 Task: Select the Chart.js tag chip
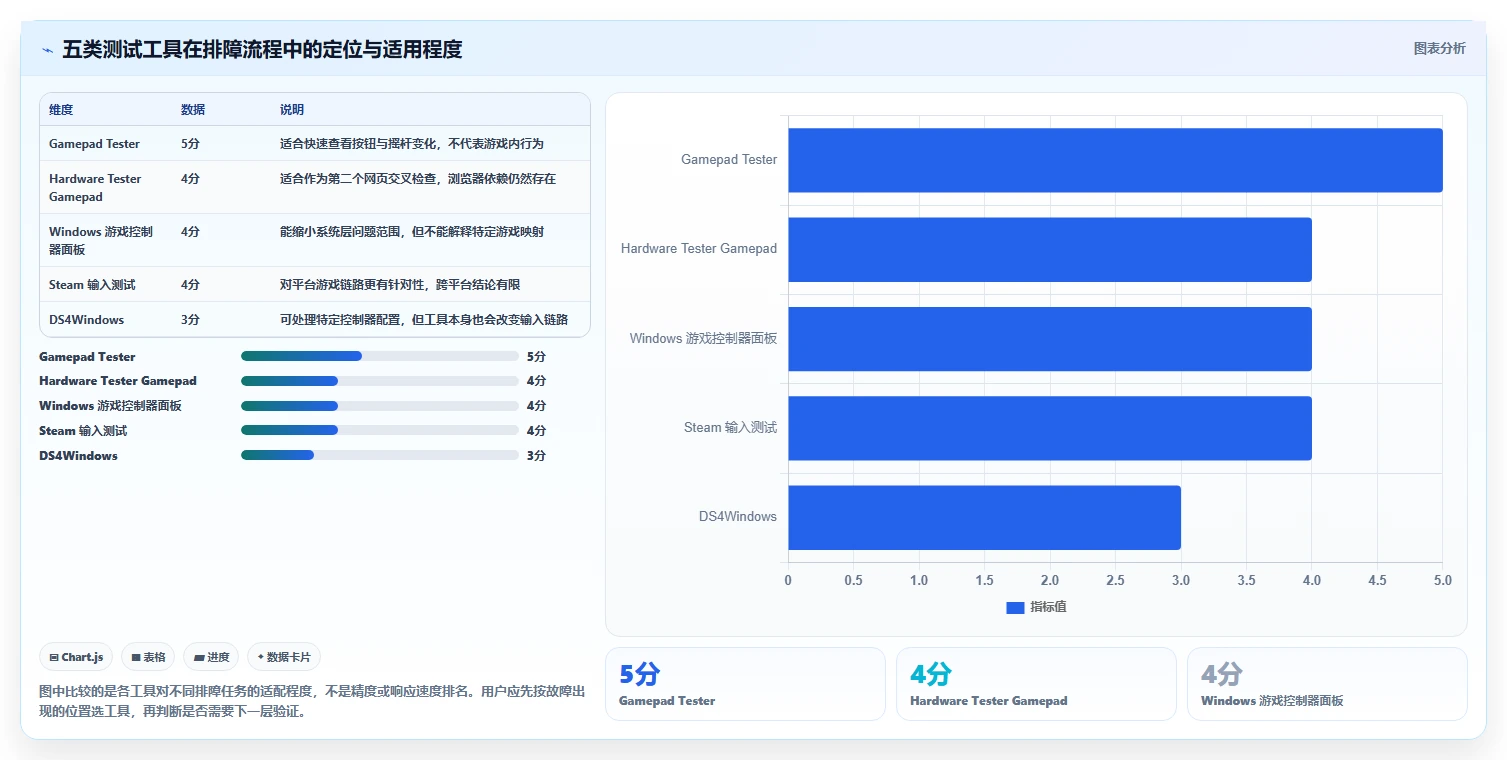tap(77, 657)
